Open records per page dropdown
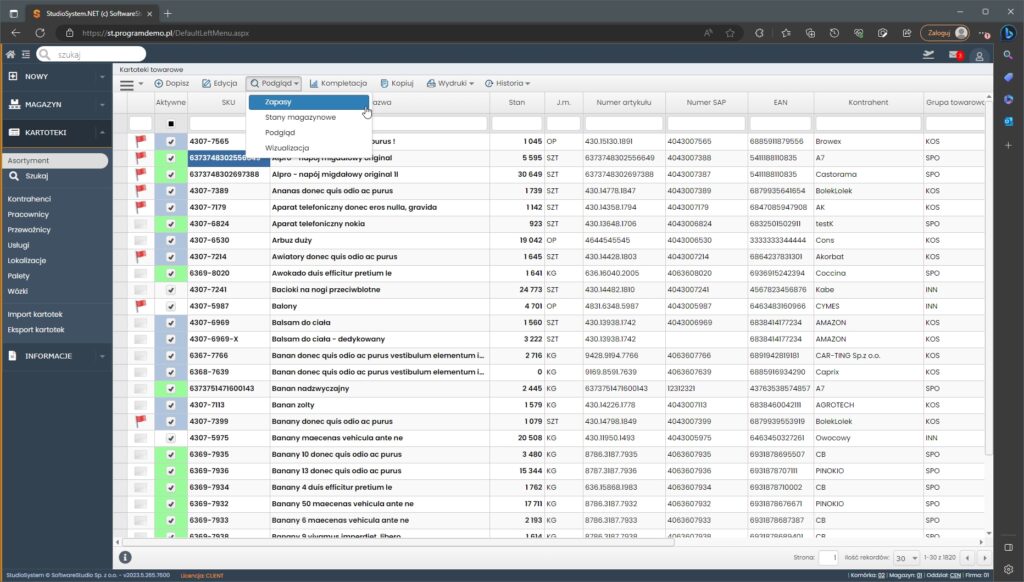 [905, 557]
